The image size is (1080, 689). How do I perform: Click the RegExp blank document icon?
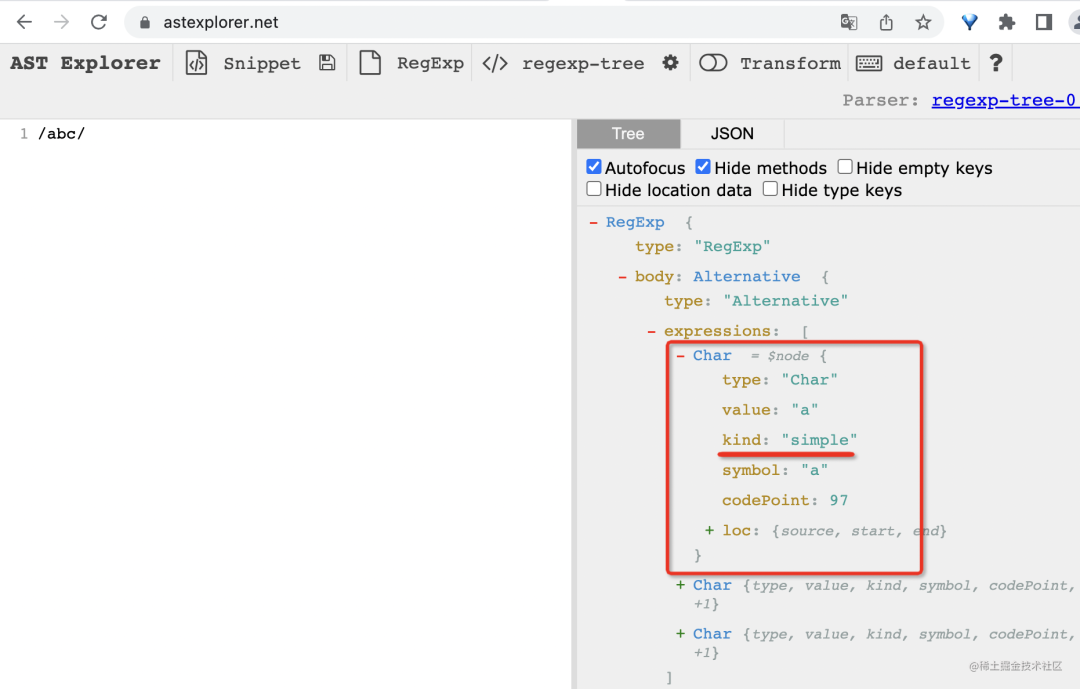(x=370, y=63)
